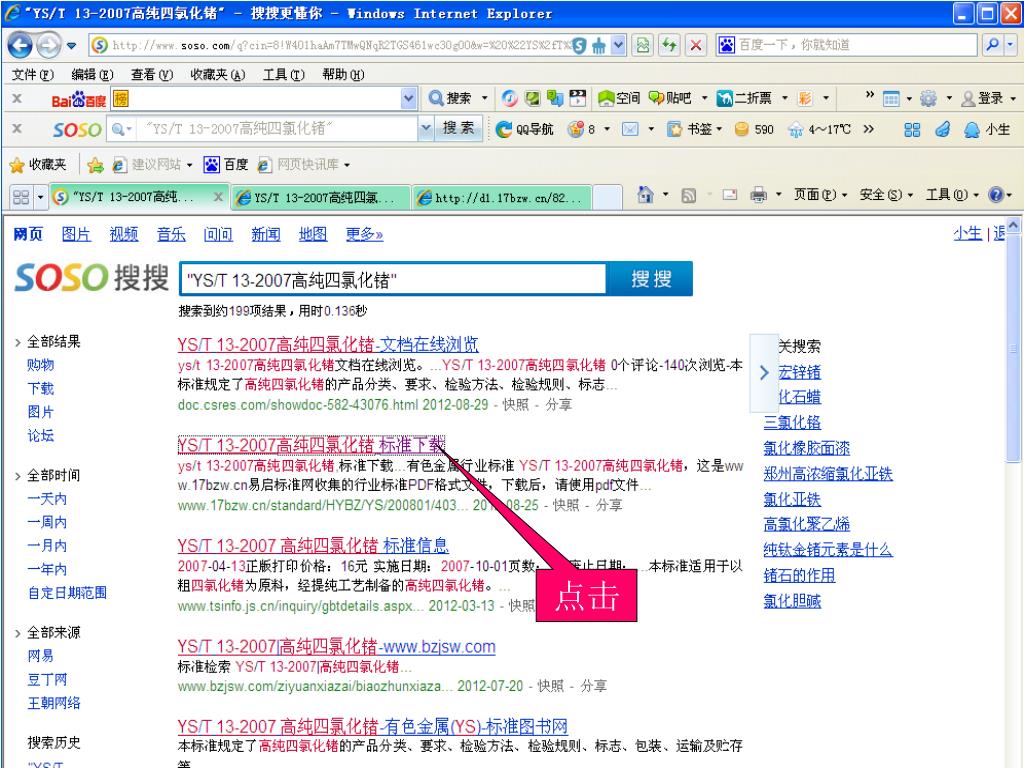Filter results to 下载 type
Image resolution: width=1024 pixels, height=768 pixels.
(40, 389)
